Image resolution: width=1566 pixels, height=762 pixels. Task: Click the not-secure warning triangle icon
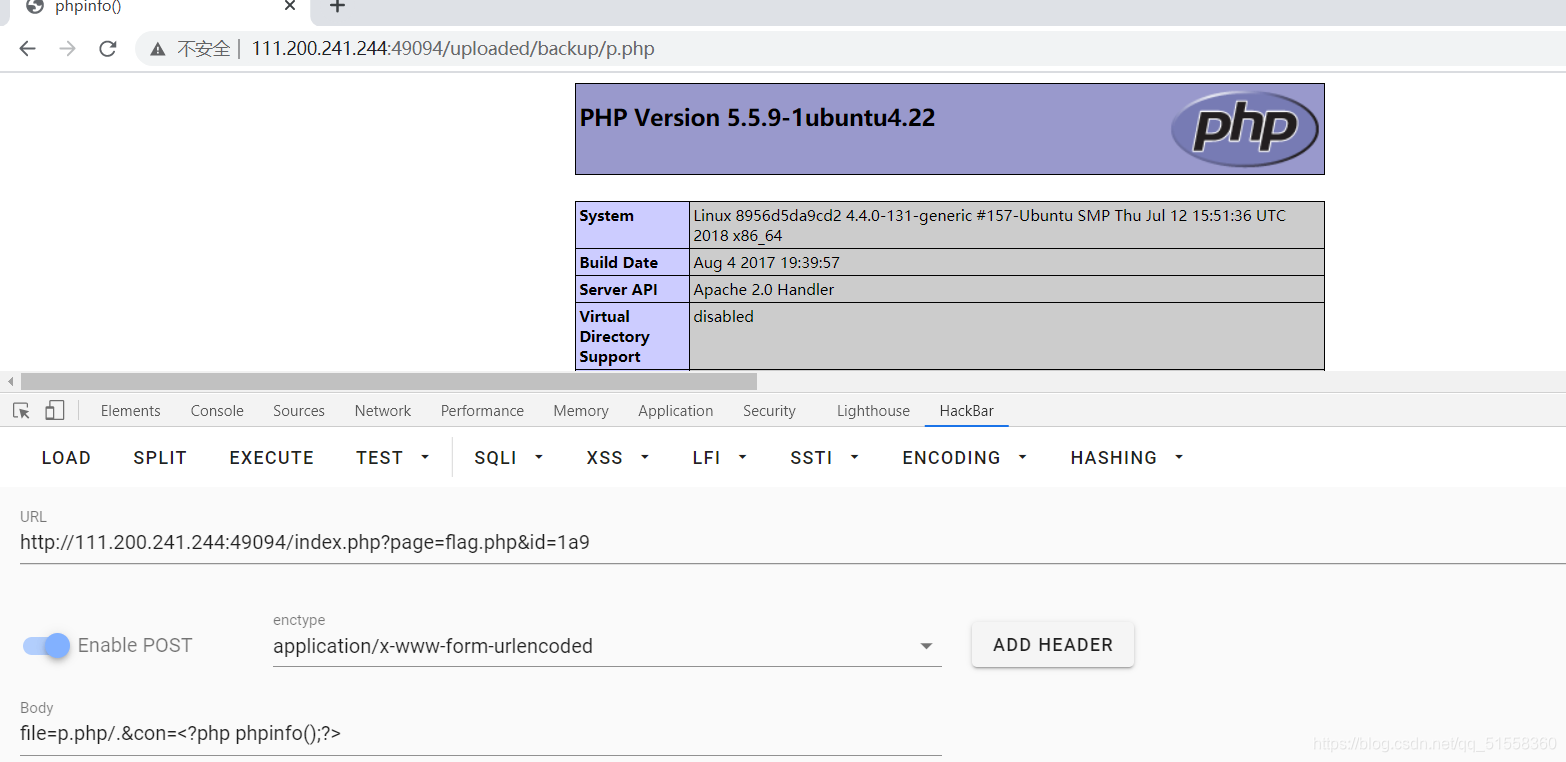tap(157, 49)
